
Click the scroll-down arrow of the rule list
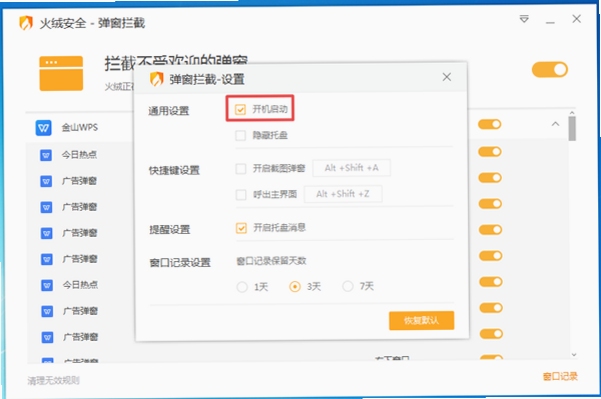[x=574, y=355]
